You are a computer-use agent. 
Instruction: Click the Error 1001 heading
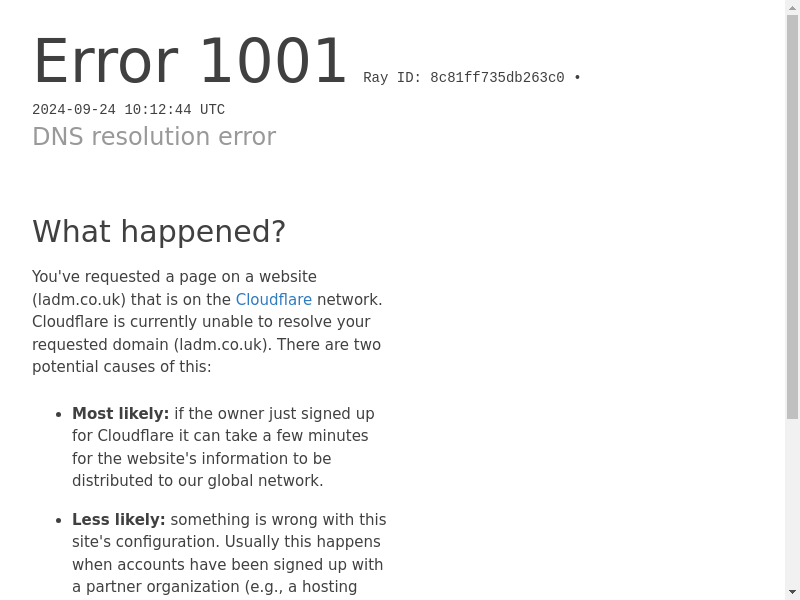(190, 61)
